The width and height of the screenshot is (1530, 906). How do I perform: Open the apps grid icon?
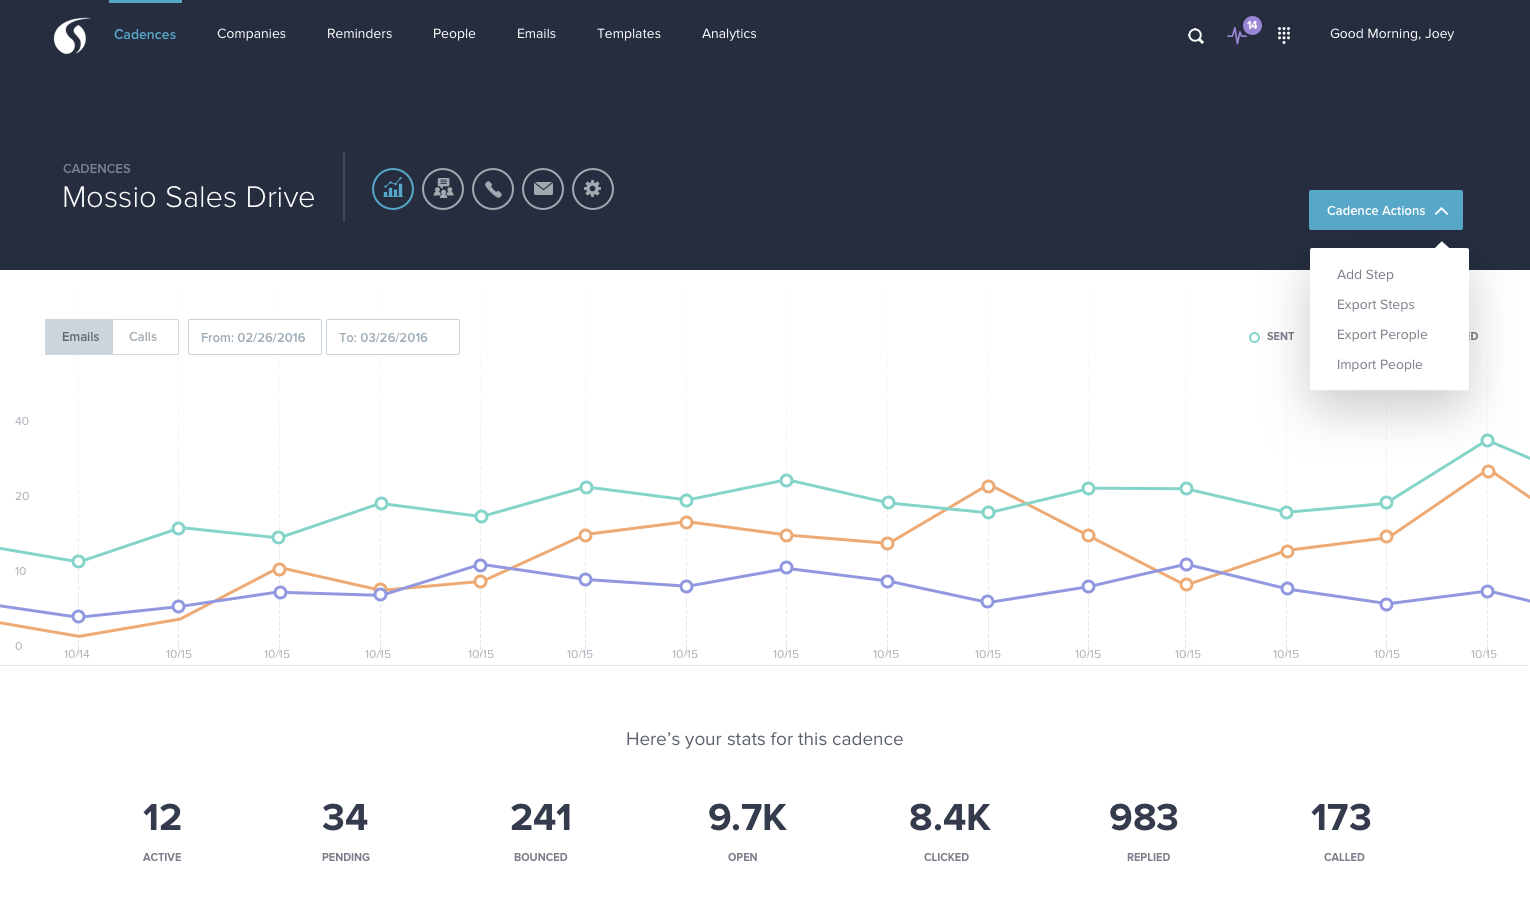(x=1284, y=35)
